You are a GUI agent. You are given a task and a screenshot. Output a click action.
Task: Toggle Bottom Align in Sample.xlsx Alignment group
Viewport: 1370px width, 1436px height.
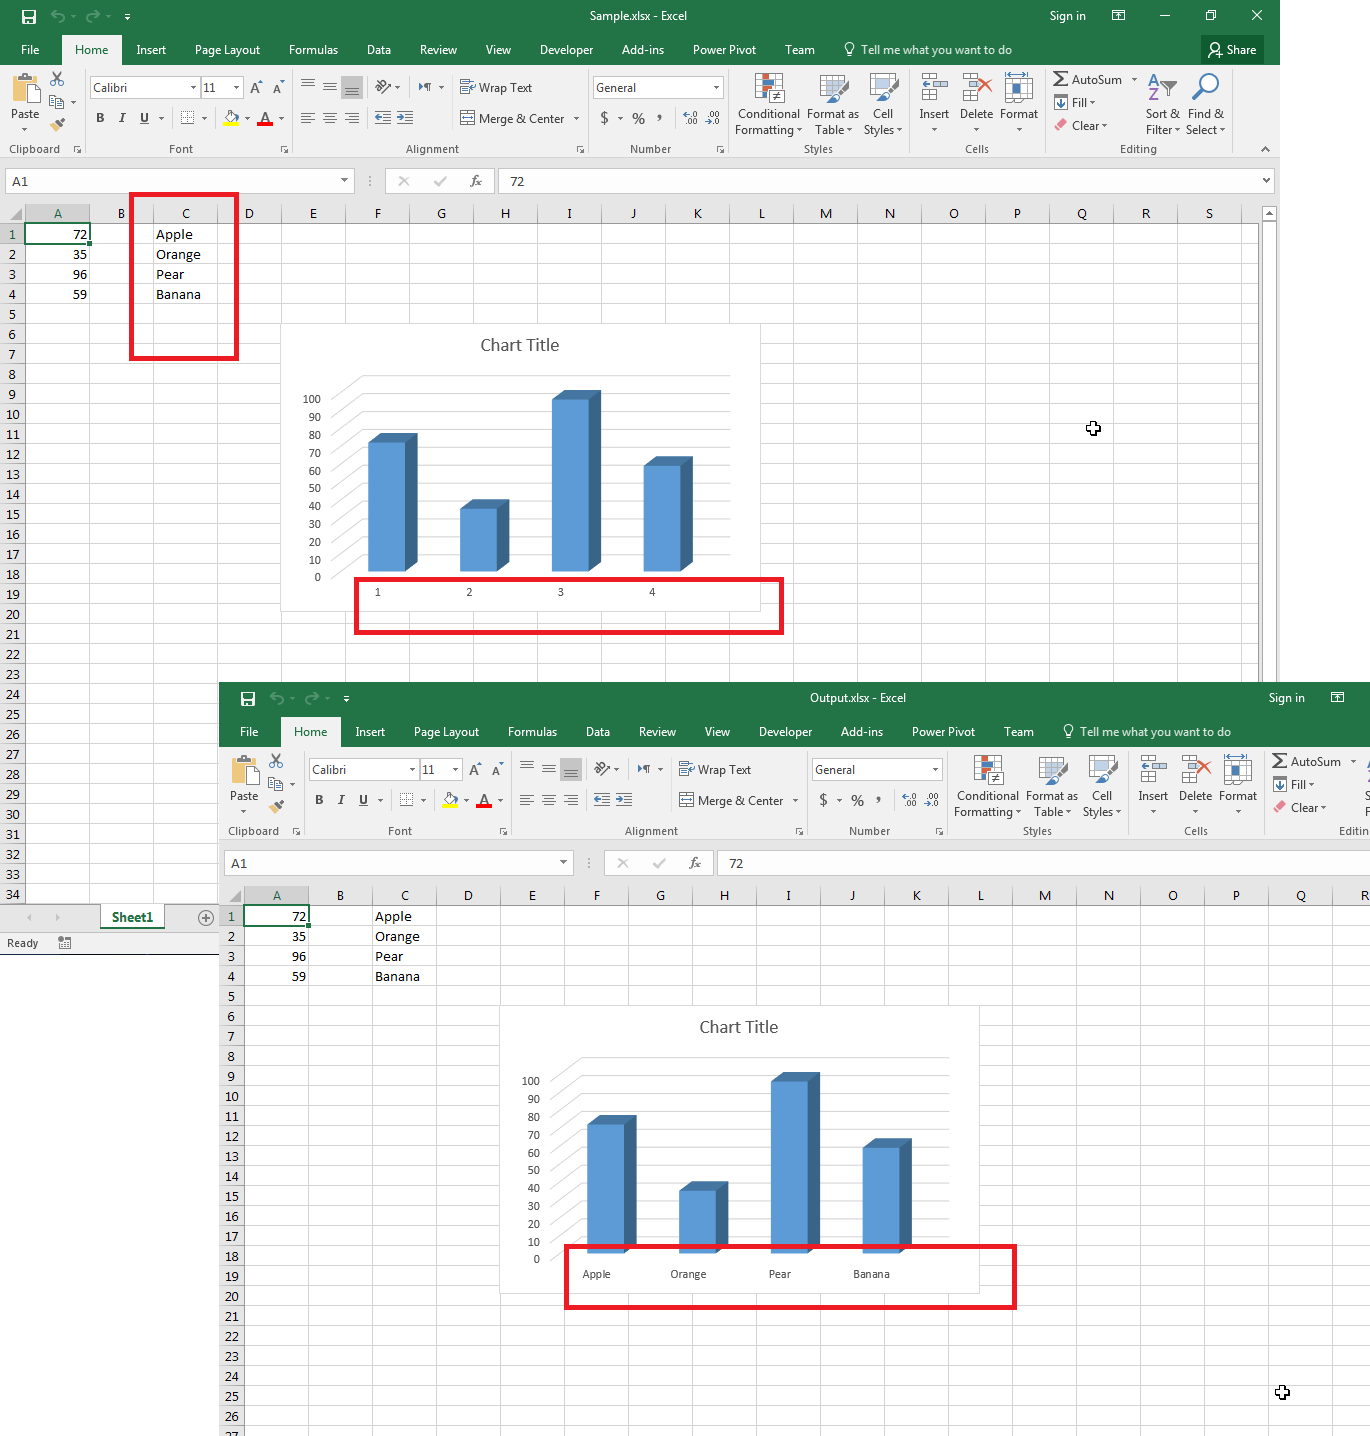tap(352, 88)
